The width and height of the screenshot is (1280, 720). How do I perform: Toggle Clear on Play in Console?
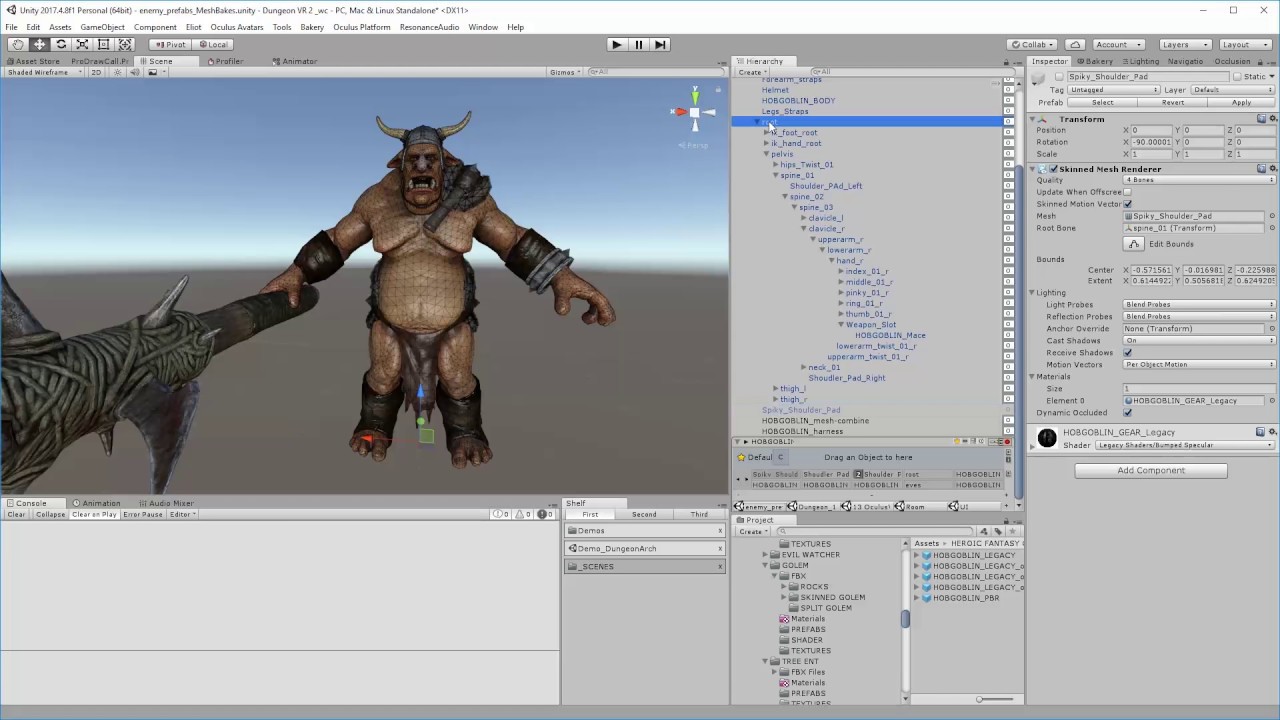click(94, 514)
